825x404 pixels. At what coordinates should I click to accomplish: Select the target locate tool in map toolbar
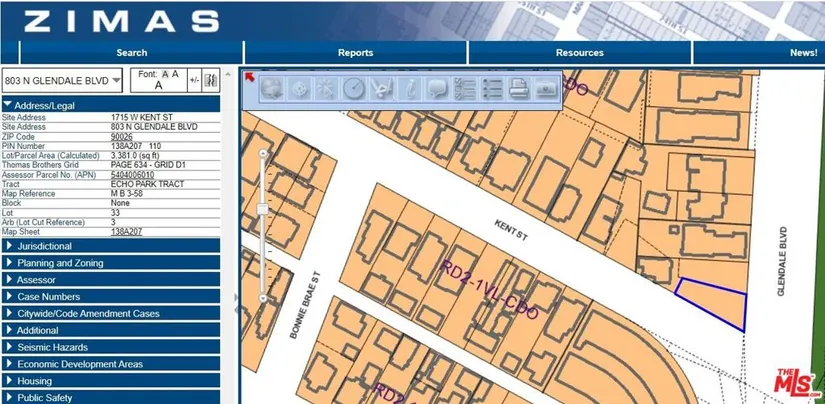[299, 89]
